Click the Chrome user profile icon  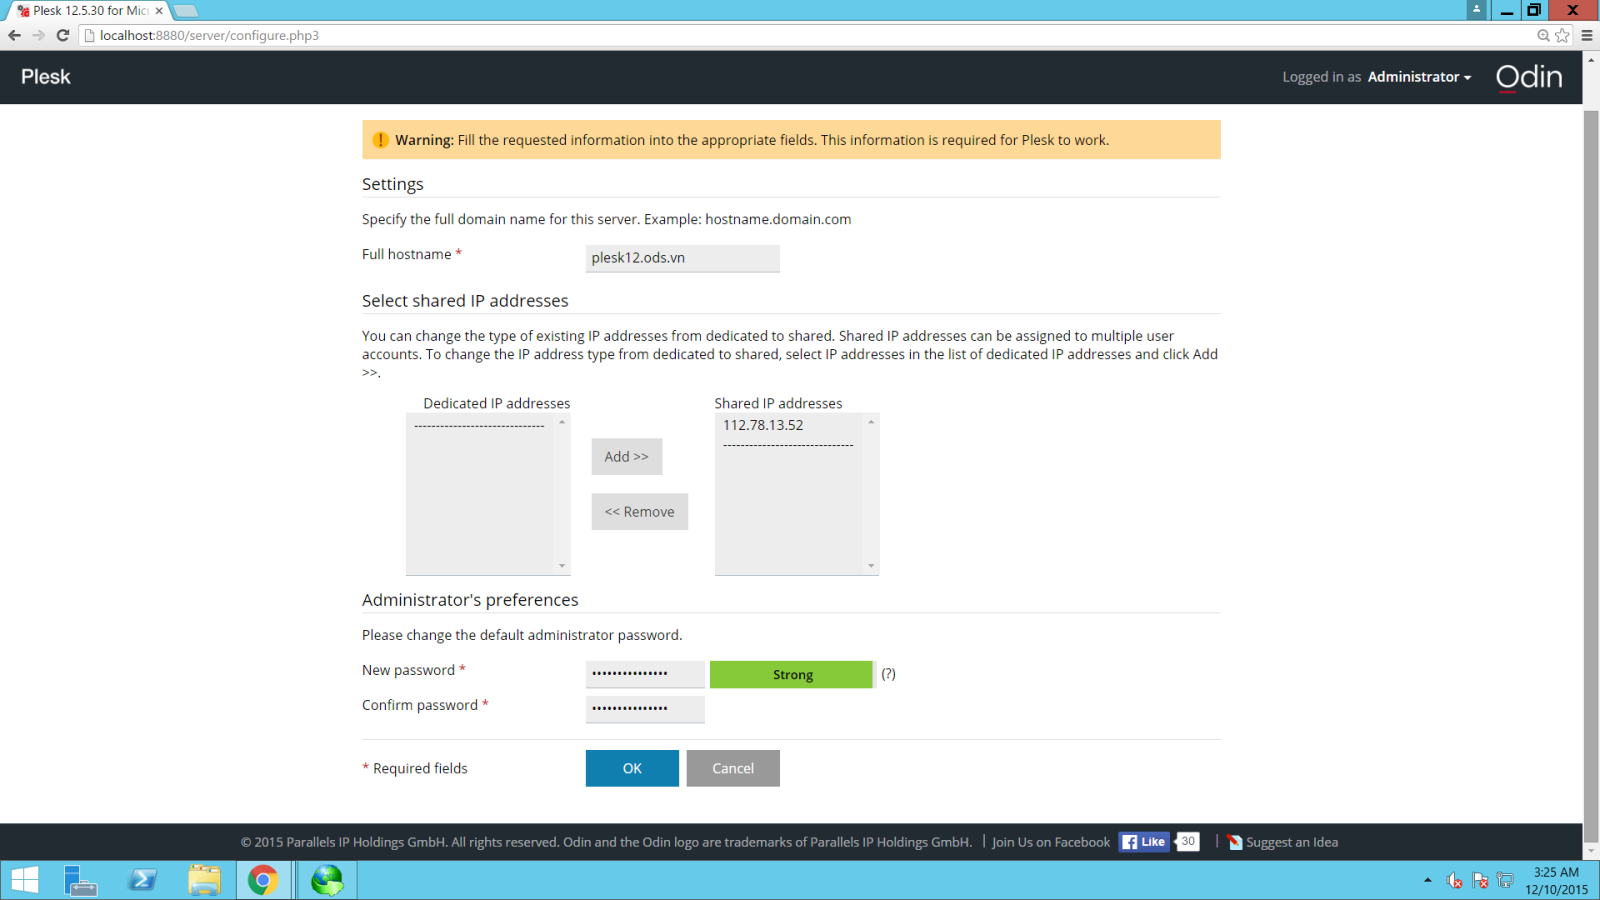1476,9
